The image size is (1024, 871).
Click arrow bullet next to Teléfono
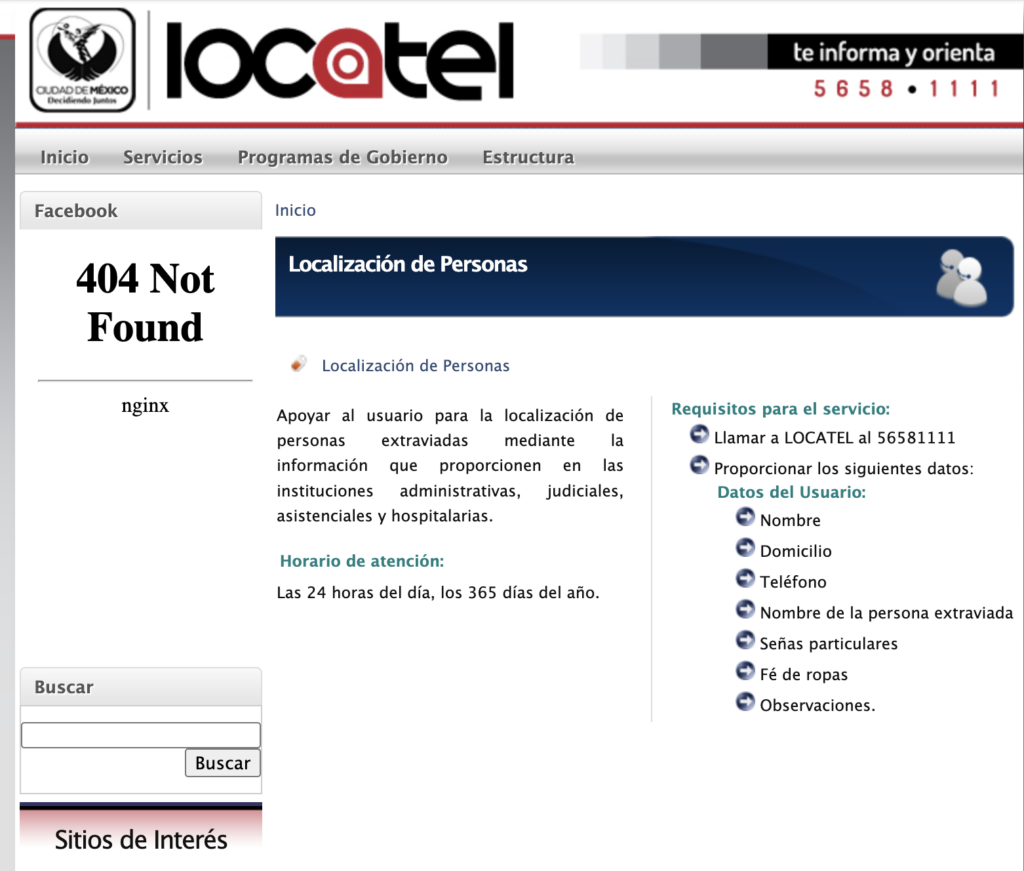click(745, 579)
